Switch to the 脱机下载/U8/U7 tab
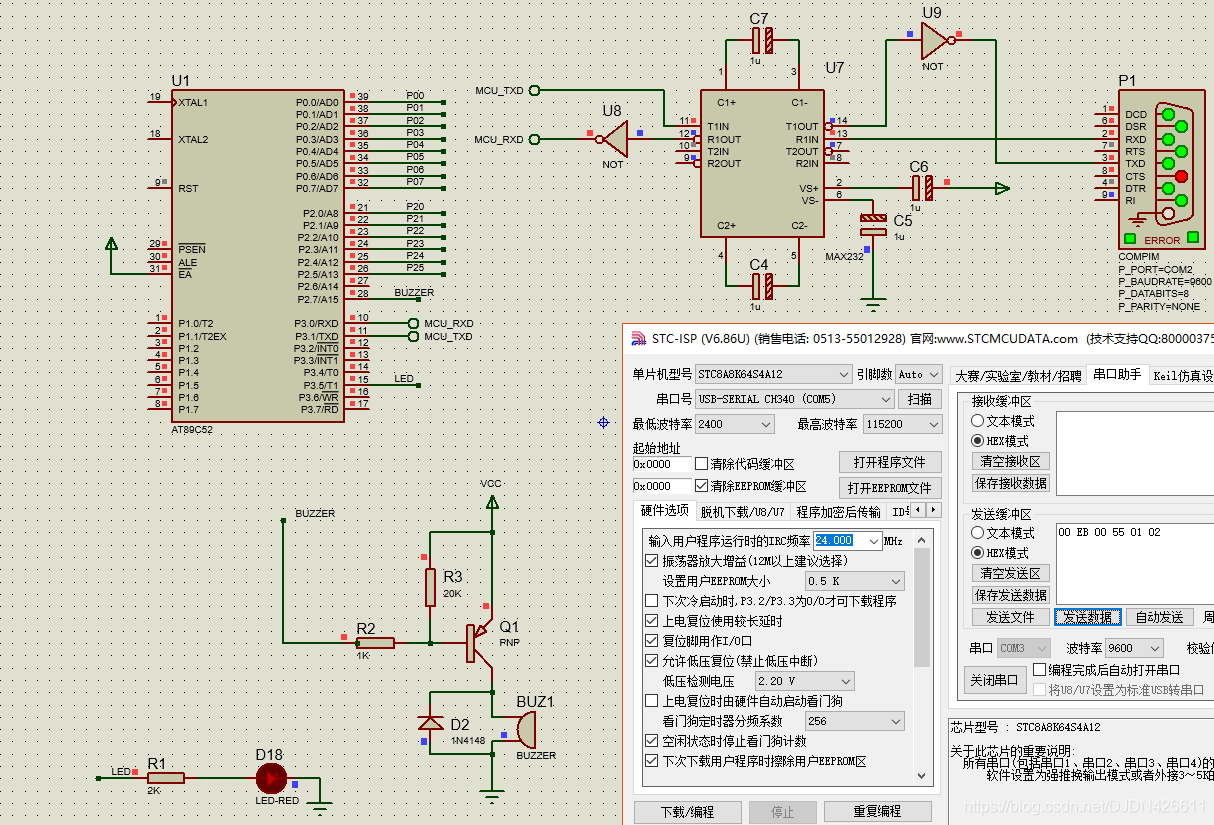This screenshot has width=1214, height=825. point(742,512)
